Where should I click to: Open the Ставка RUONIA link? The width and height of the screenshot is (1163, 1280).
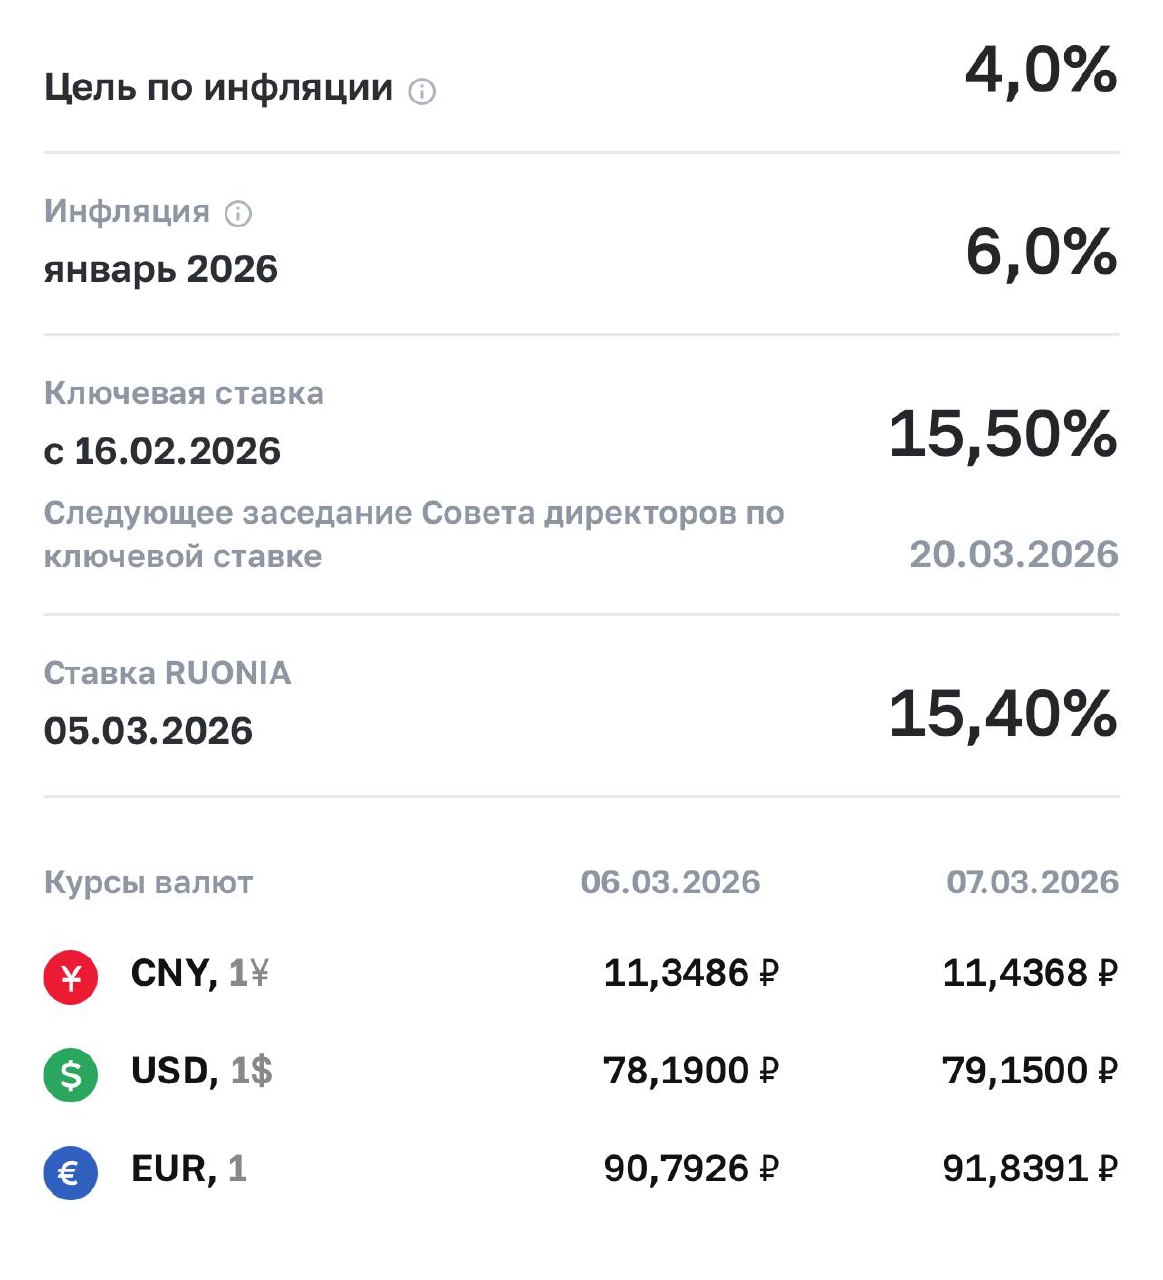(x=168, y=673)
